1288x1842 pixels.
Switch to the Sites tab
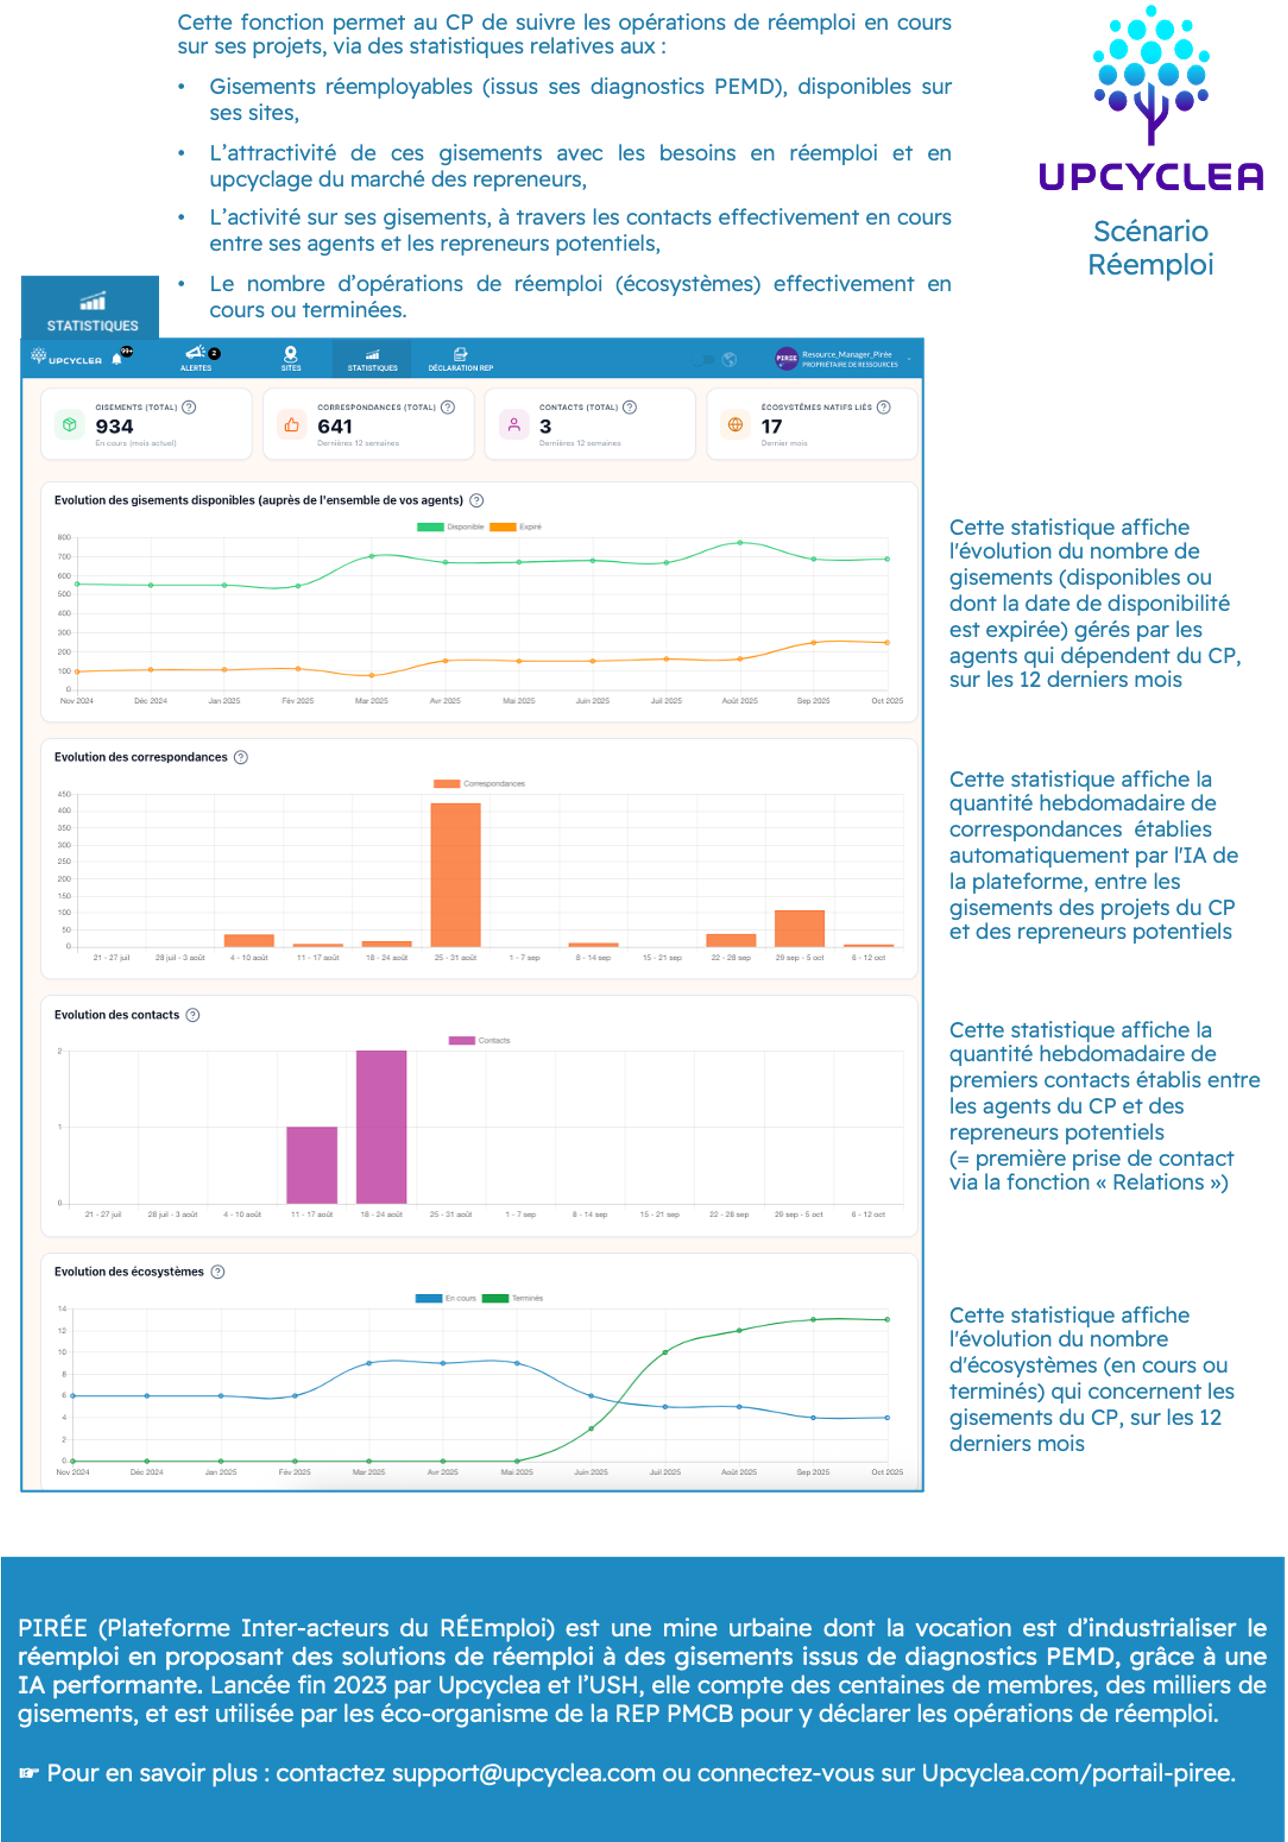tap(291, 358)
